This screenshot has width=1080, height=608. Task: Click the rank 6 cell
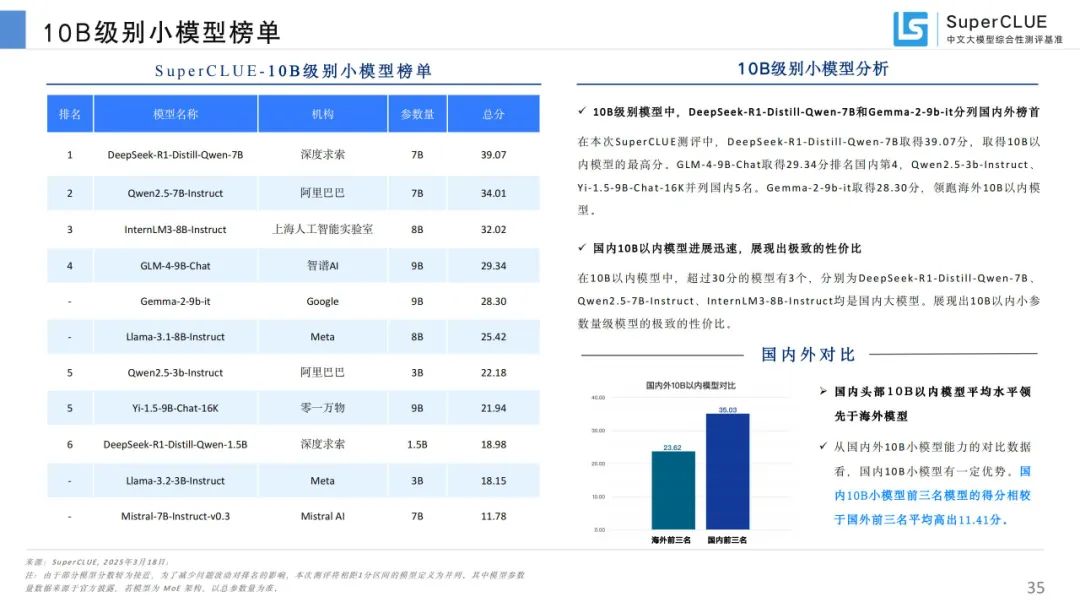tap(70, 445)
